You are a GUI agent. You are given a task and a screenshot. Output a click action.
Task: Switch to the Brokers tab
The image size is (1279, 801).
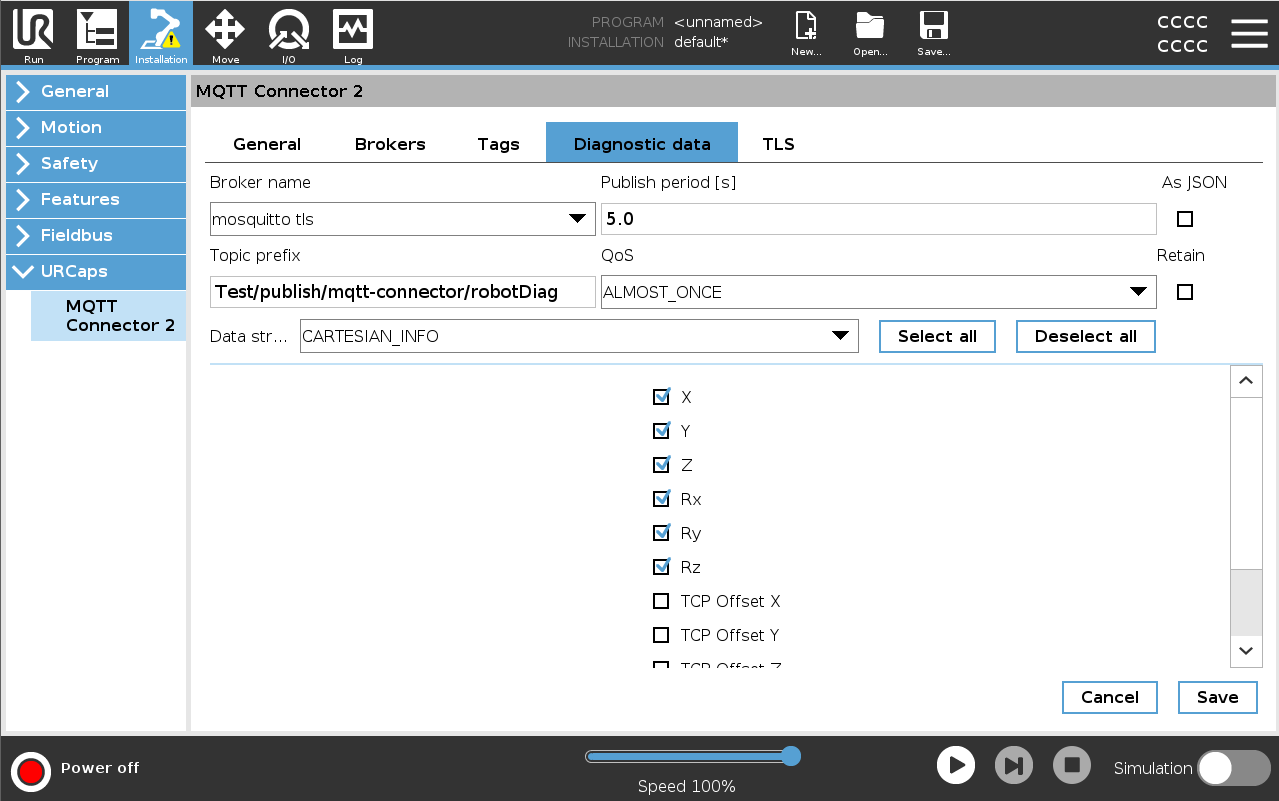tap(390, 144)
